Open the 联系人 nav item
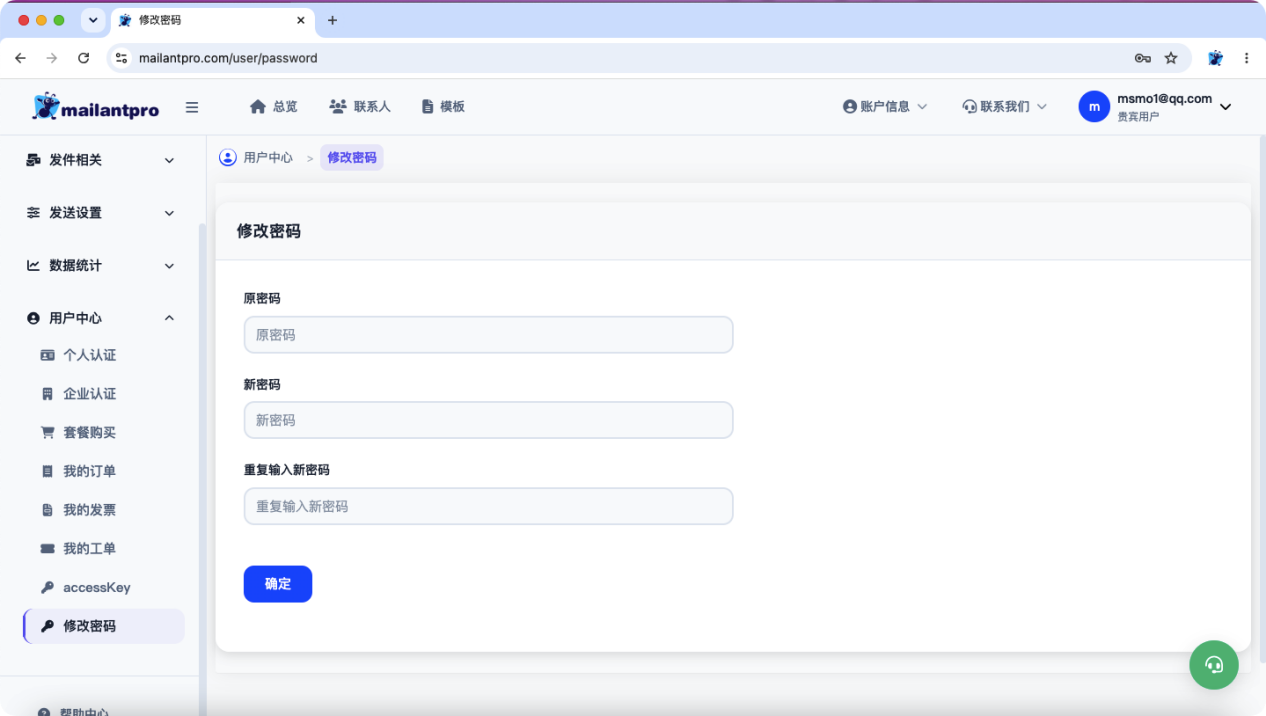Screen dimensions: 1266x716 tap(360, 106)
